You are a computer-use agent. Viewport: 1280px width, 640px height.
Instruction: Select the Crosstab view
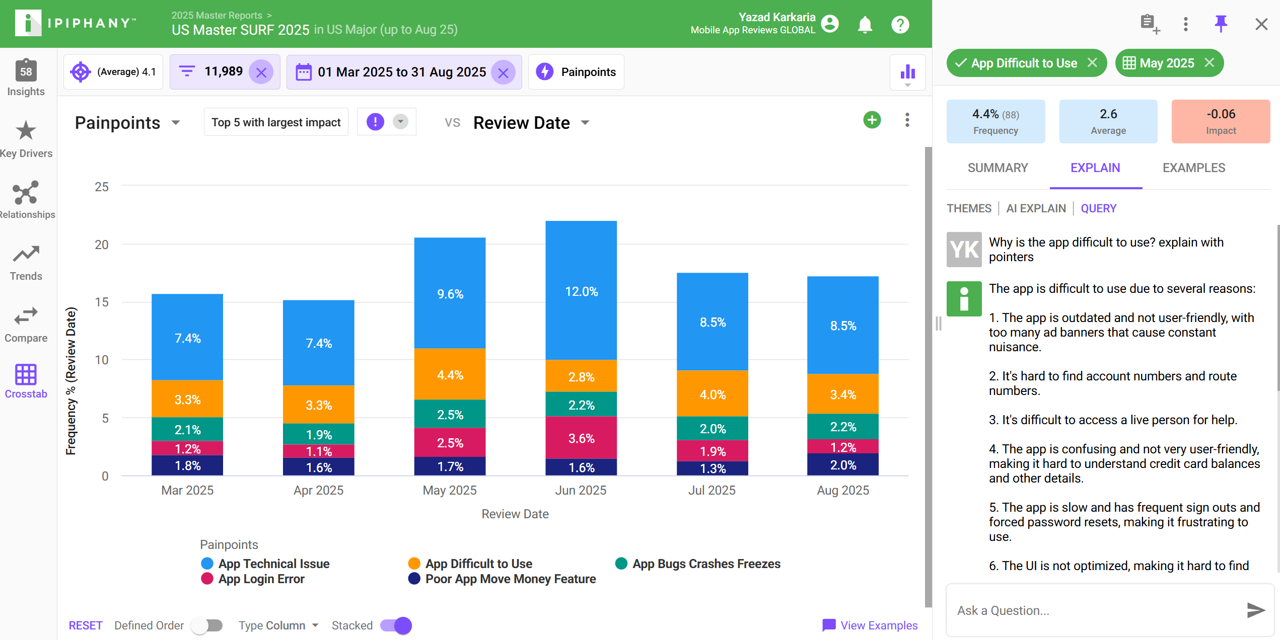click(27, 380)
